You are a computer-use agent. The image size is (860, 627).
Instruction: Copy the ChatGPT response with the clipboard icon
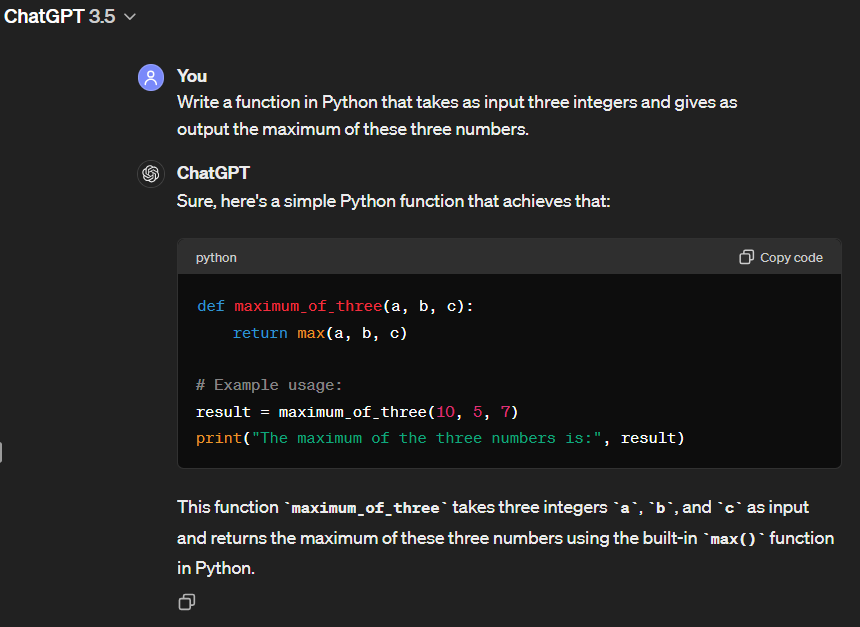(x=186, y=602)
